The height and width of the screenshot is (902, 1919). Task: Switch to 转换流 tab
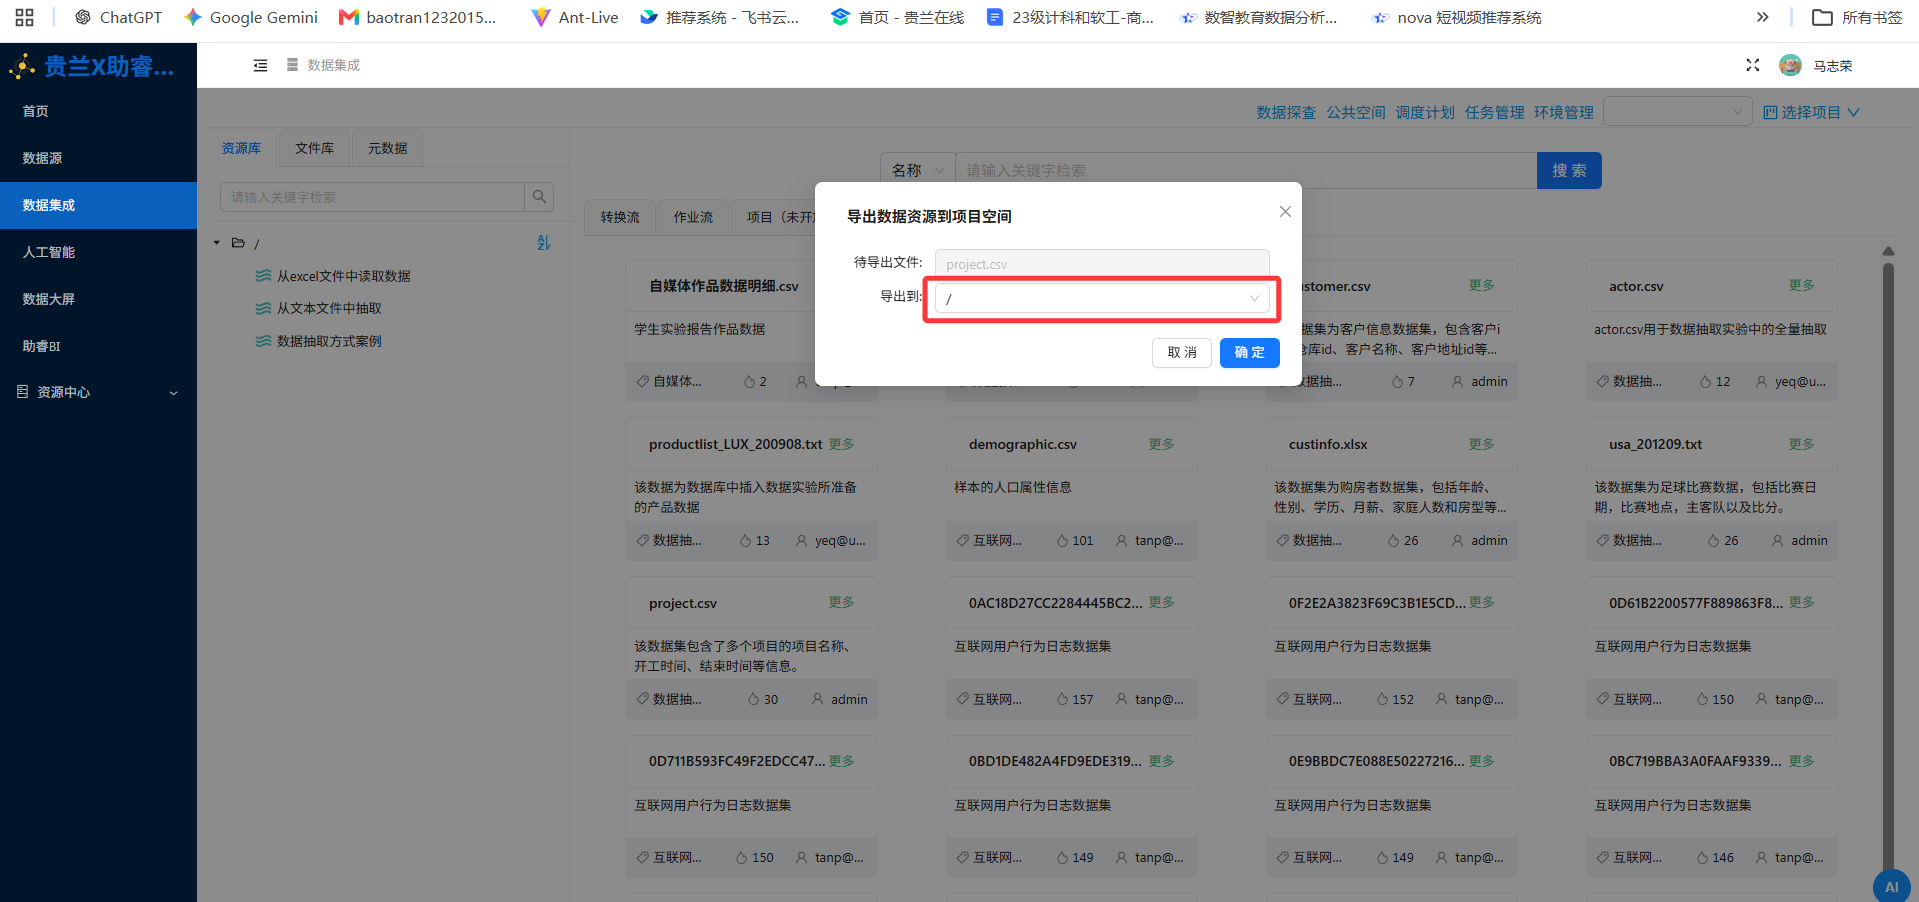tap(620, 217)
